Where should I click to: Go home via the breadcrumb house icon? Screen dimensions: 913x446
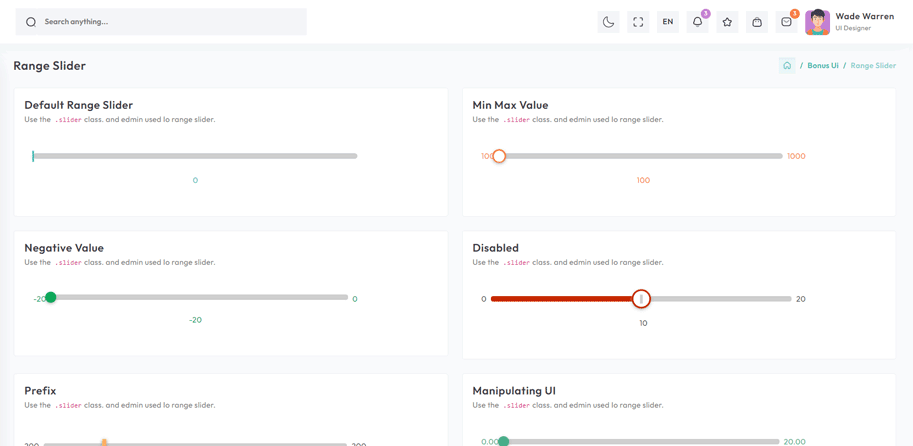coord(787,66)
